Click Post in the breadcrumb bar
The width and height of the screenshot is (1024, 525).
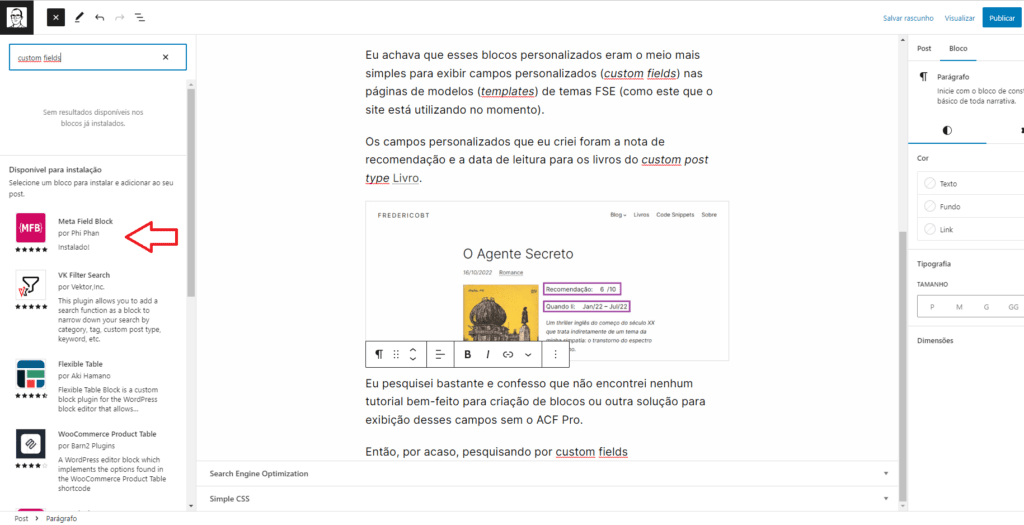pos(21,518)
